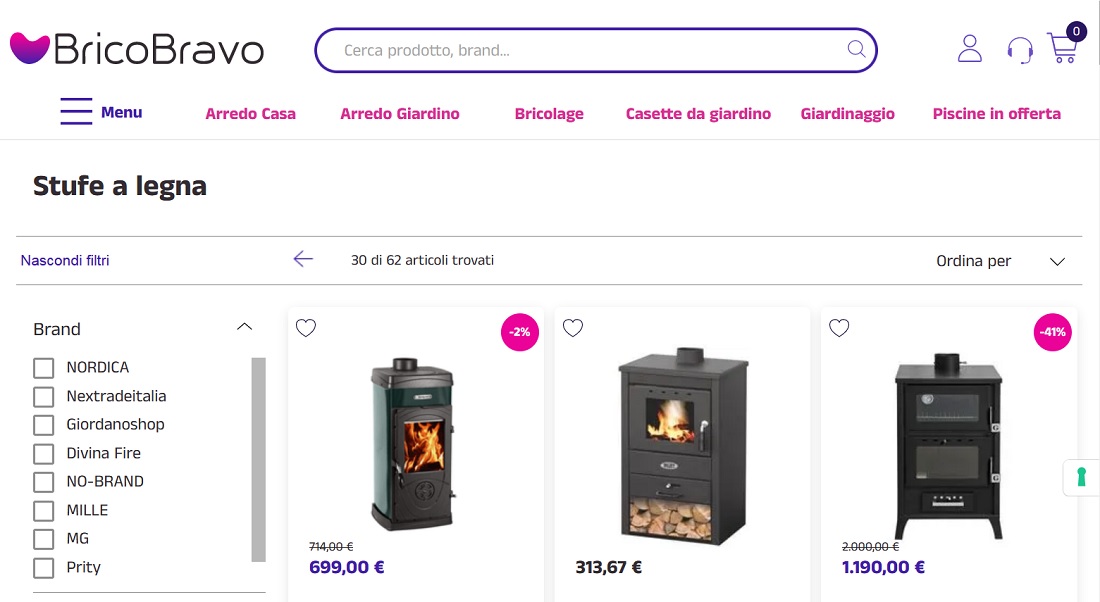Open the hamburger Menu icon
This screenshot has height=602, width=1100.
(76, 112)
